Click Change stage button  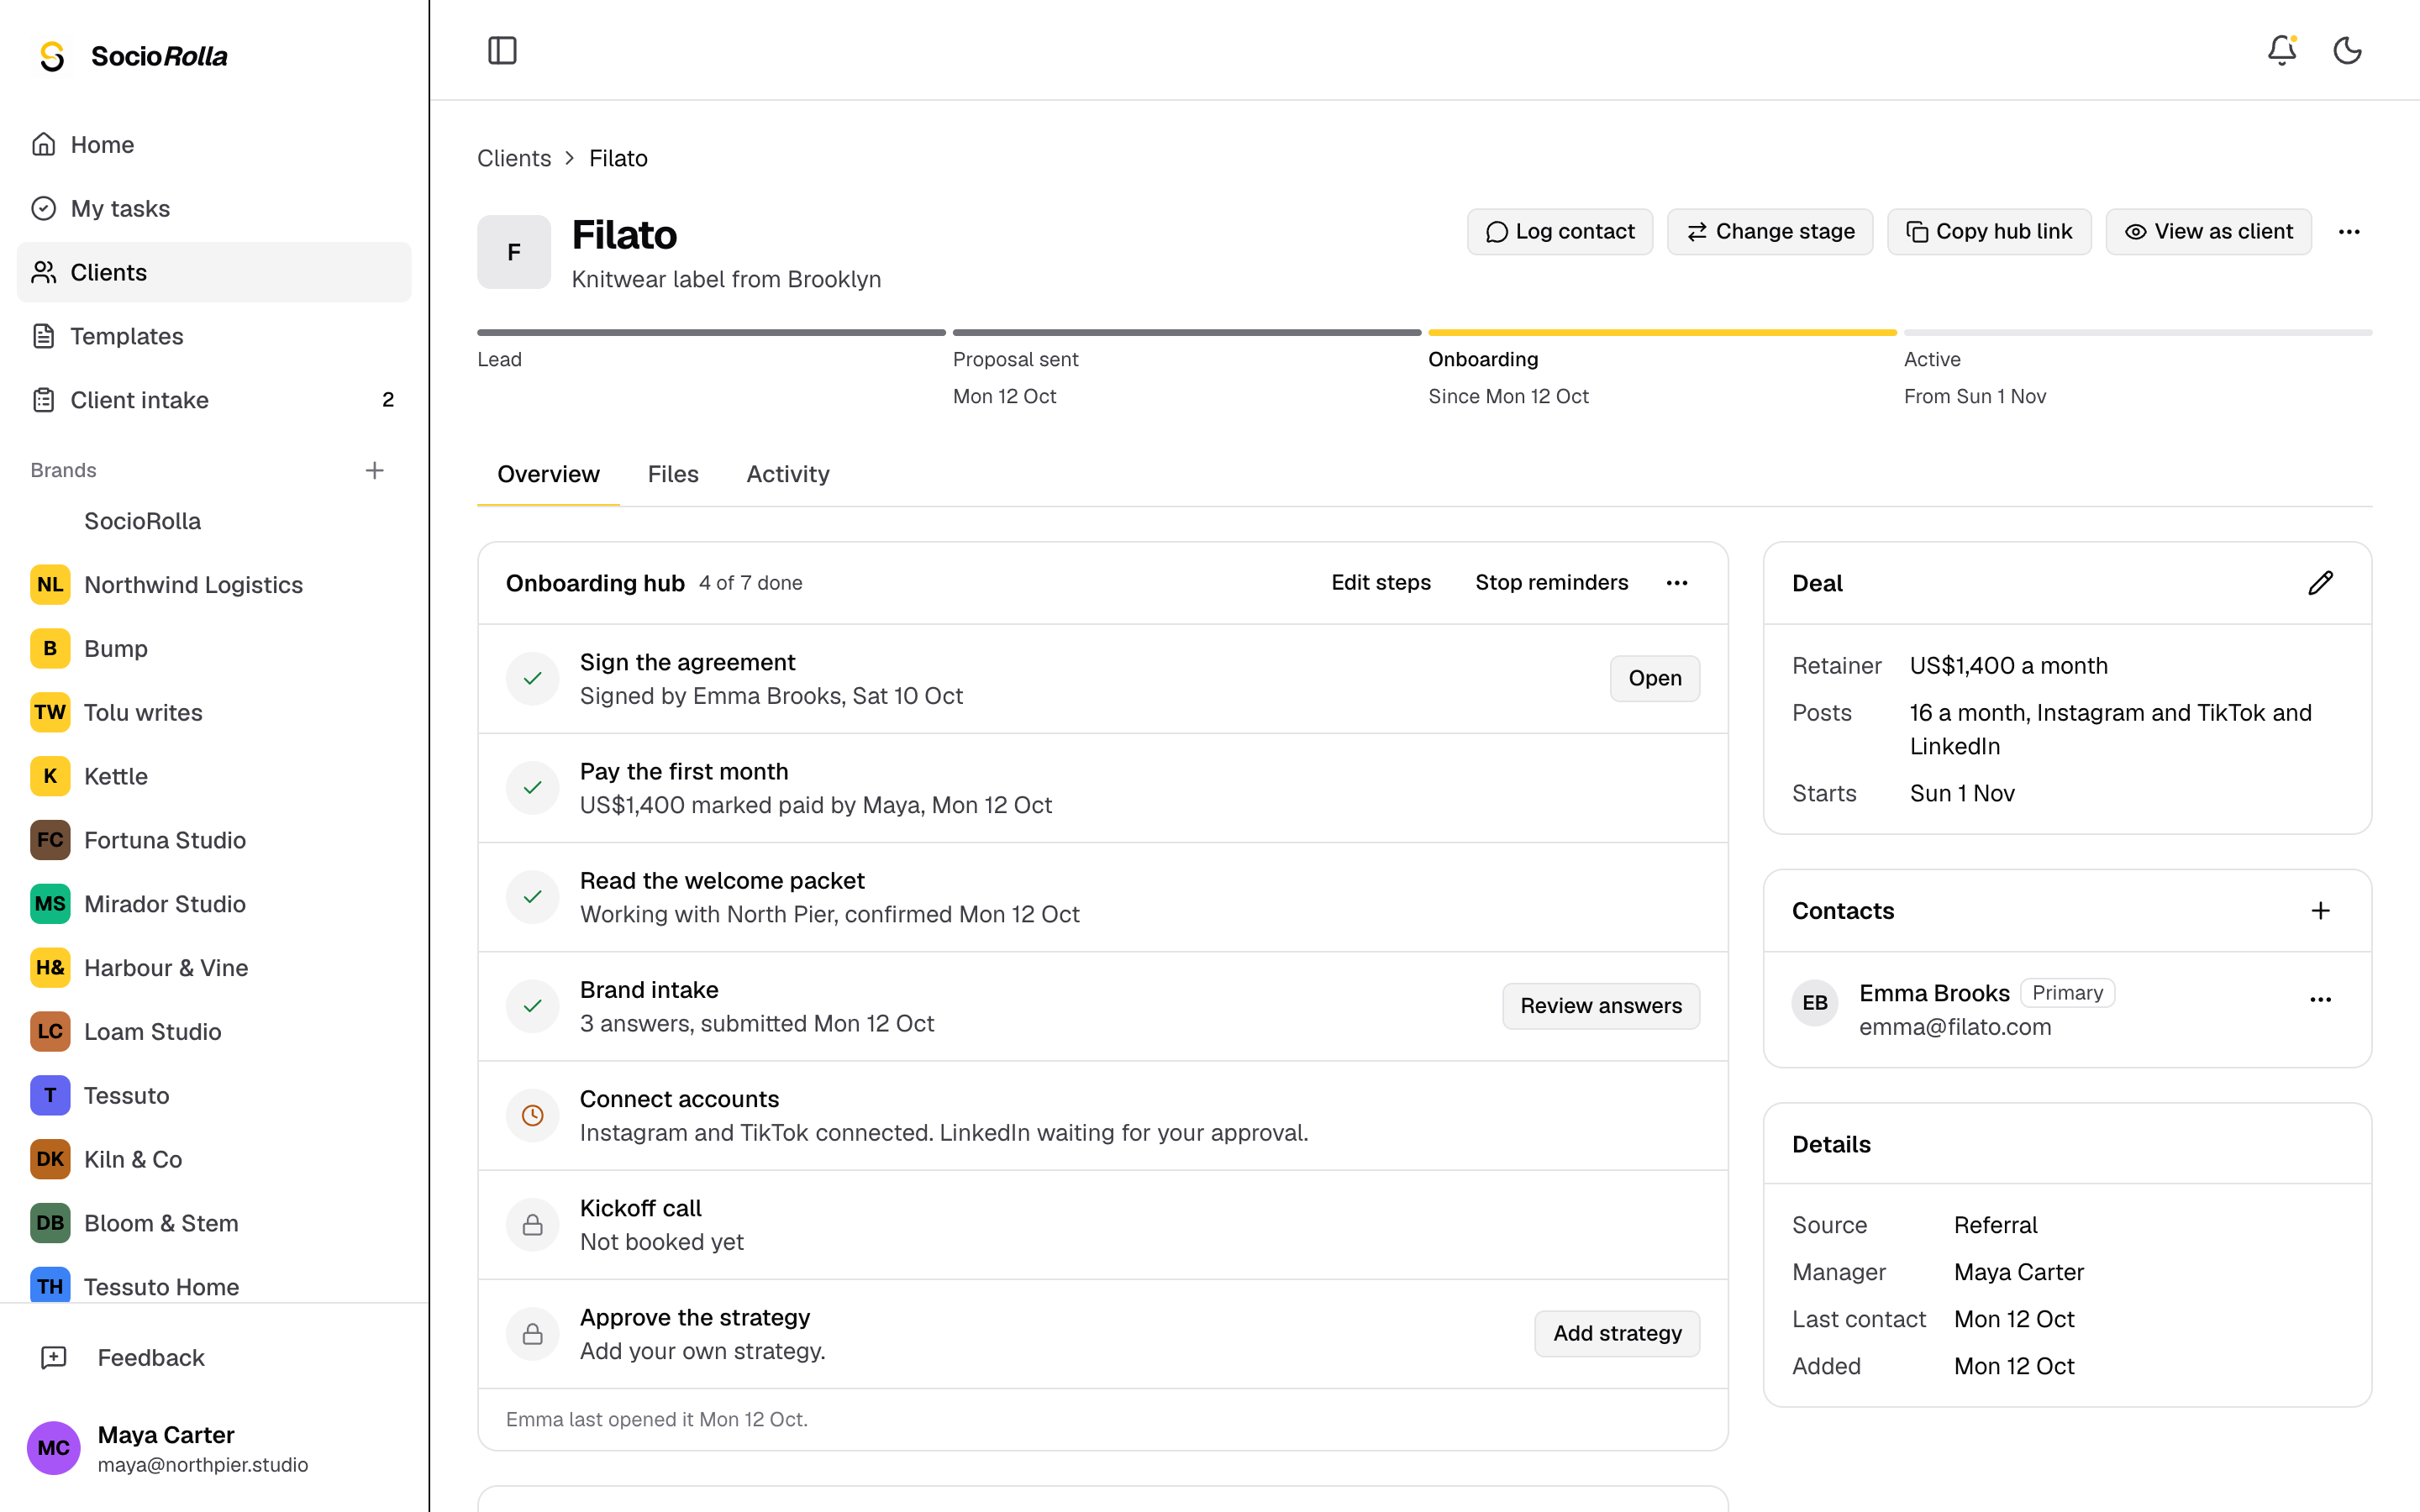tap(1770, 232)
